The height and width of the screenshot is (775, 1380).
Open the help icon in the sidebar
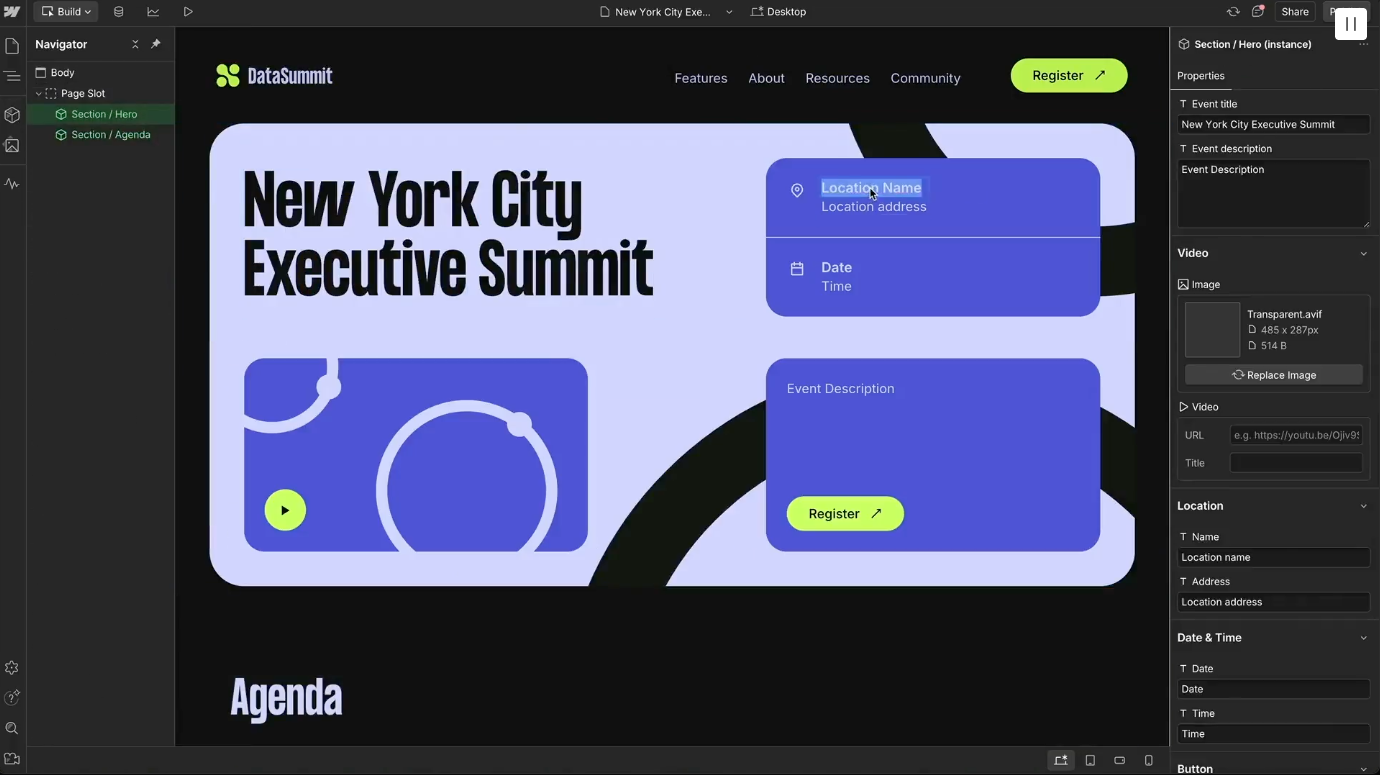(12, 697)
